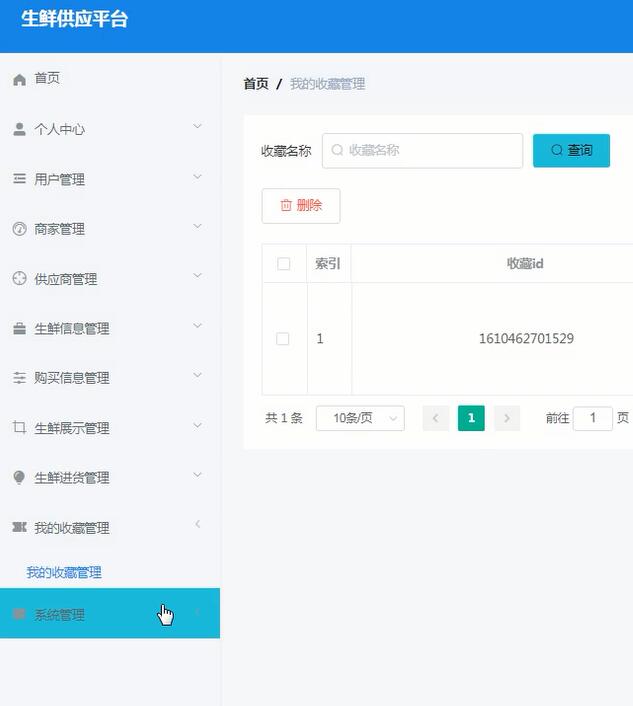Click the 生鲜供应平台 title
This screenshot has width=633, height=706.
click(75, 19)
